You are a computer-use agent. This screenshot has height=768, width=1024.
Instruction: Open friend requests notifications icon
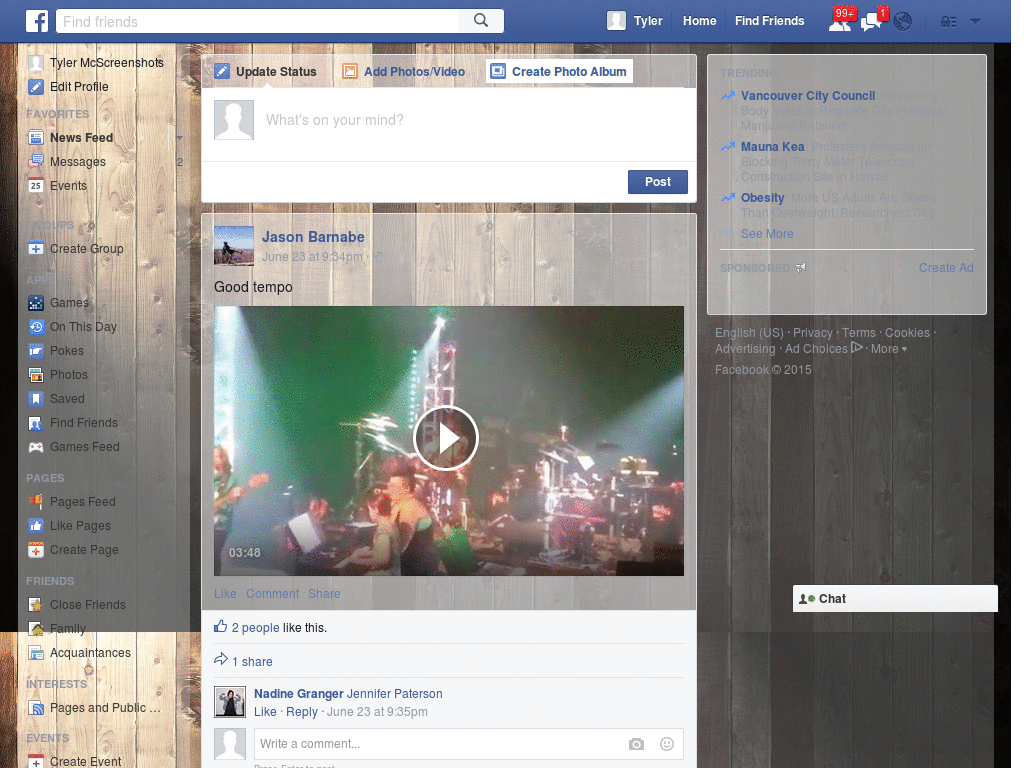click(x=840, y=22)
